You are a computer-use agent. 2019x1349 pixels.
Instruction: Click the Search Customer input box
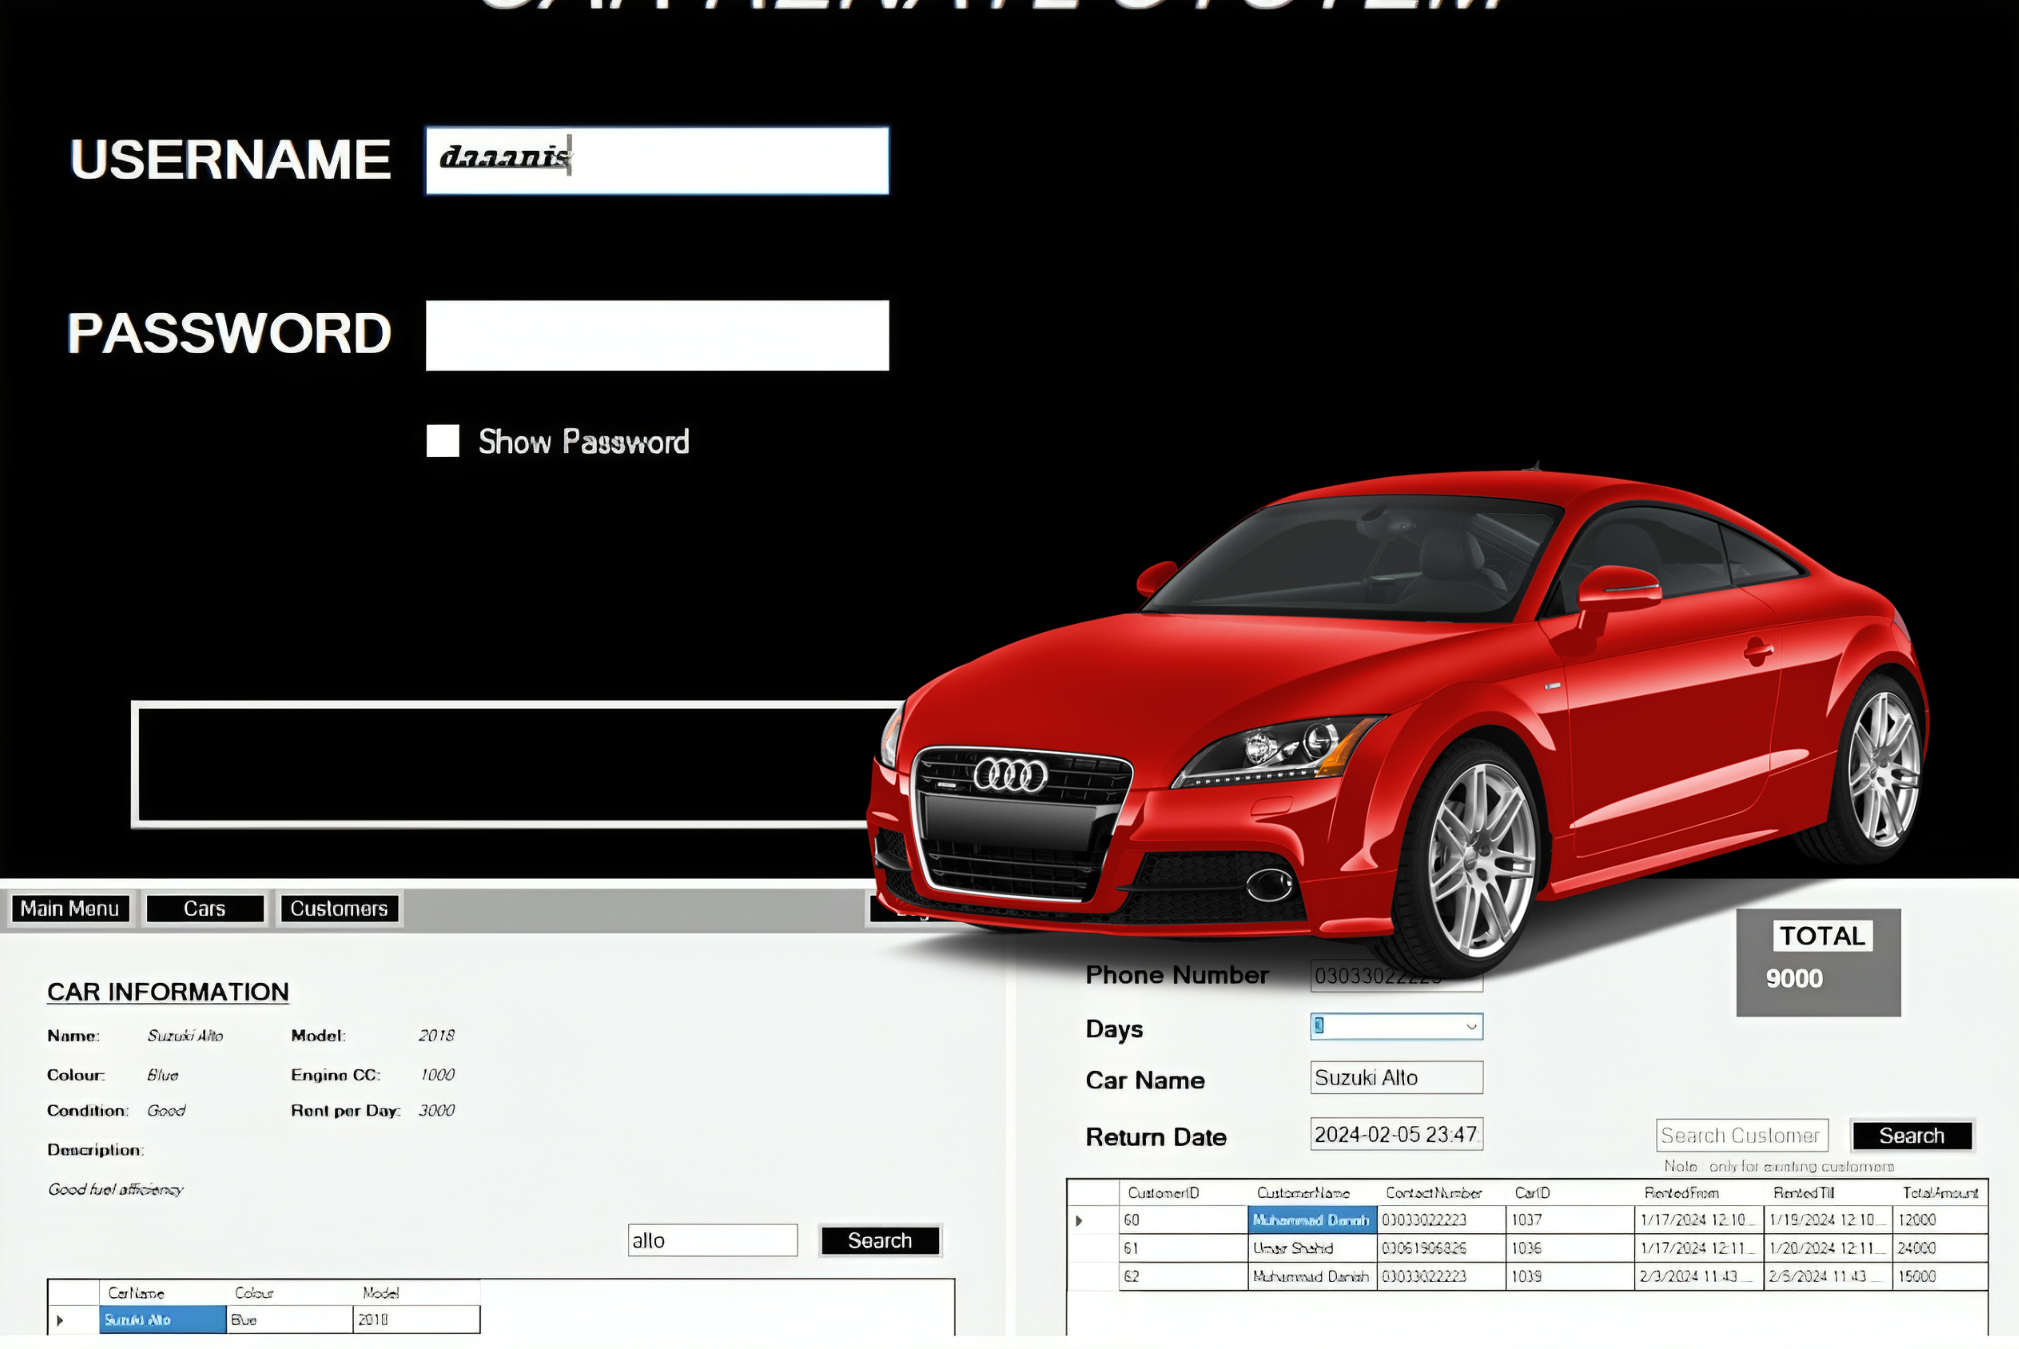[x=1741, y=1135]
